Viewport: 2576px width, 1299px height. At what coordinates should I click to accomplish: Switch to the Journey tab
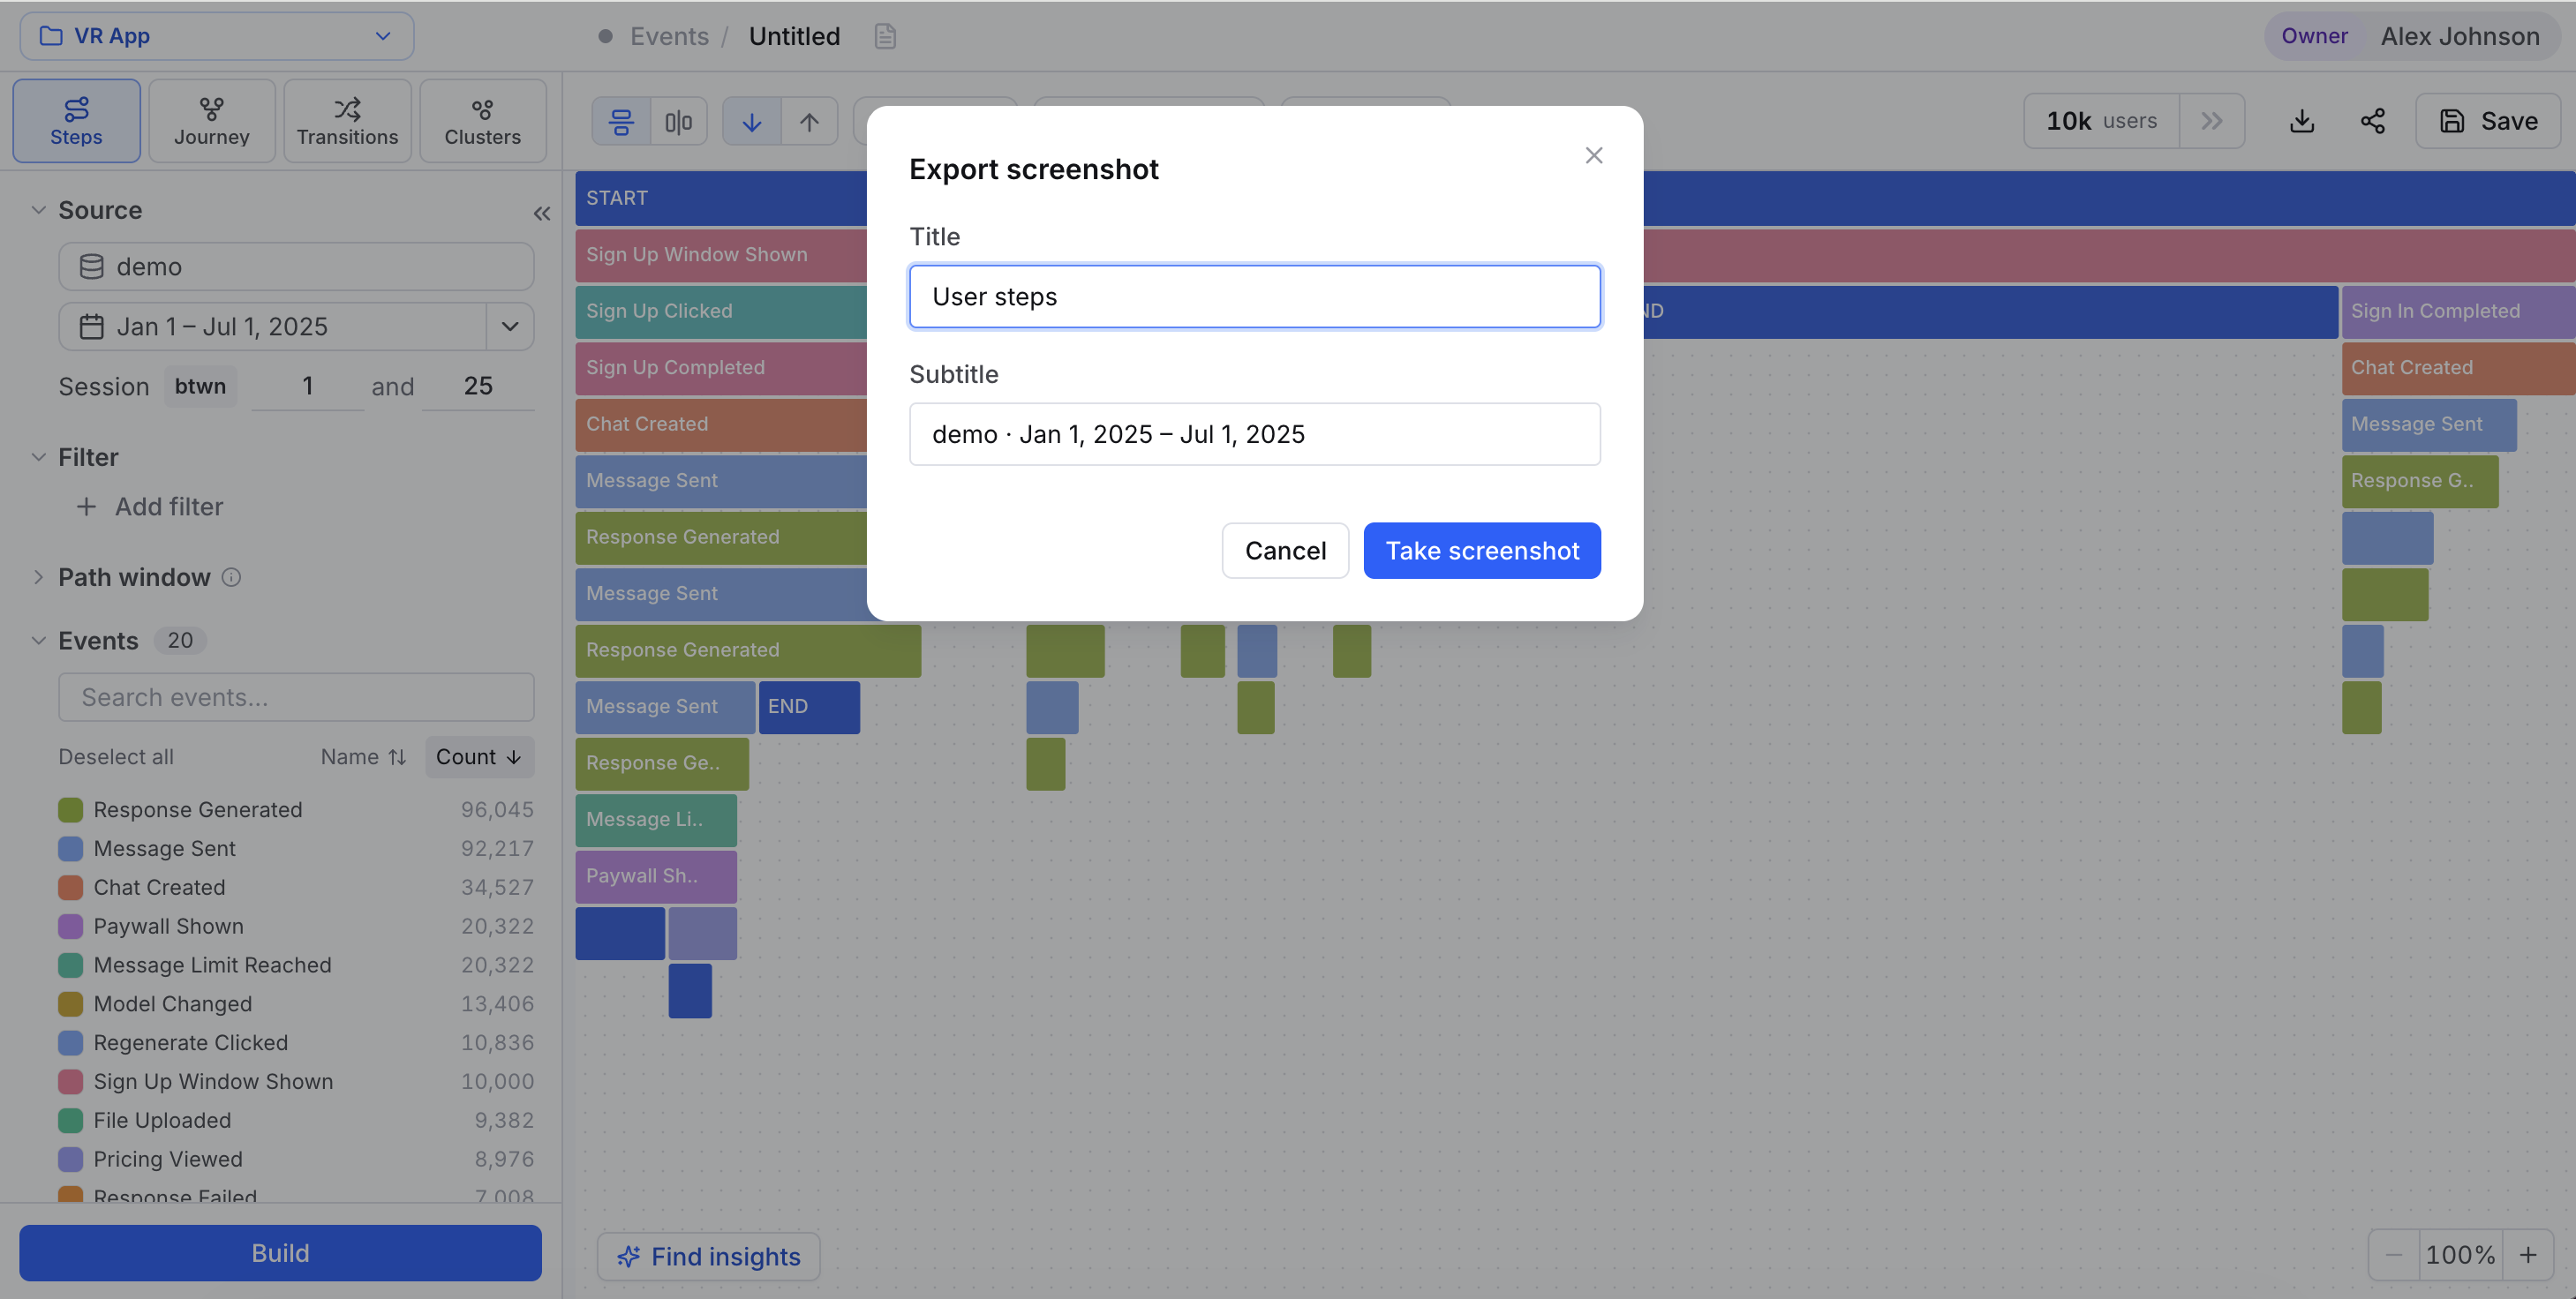click(212, 121)
